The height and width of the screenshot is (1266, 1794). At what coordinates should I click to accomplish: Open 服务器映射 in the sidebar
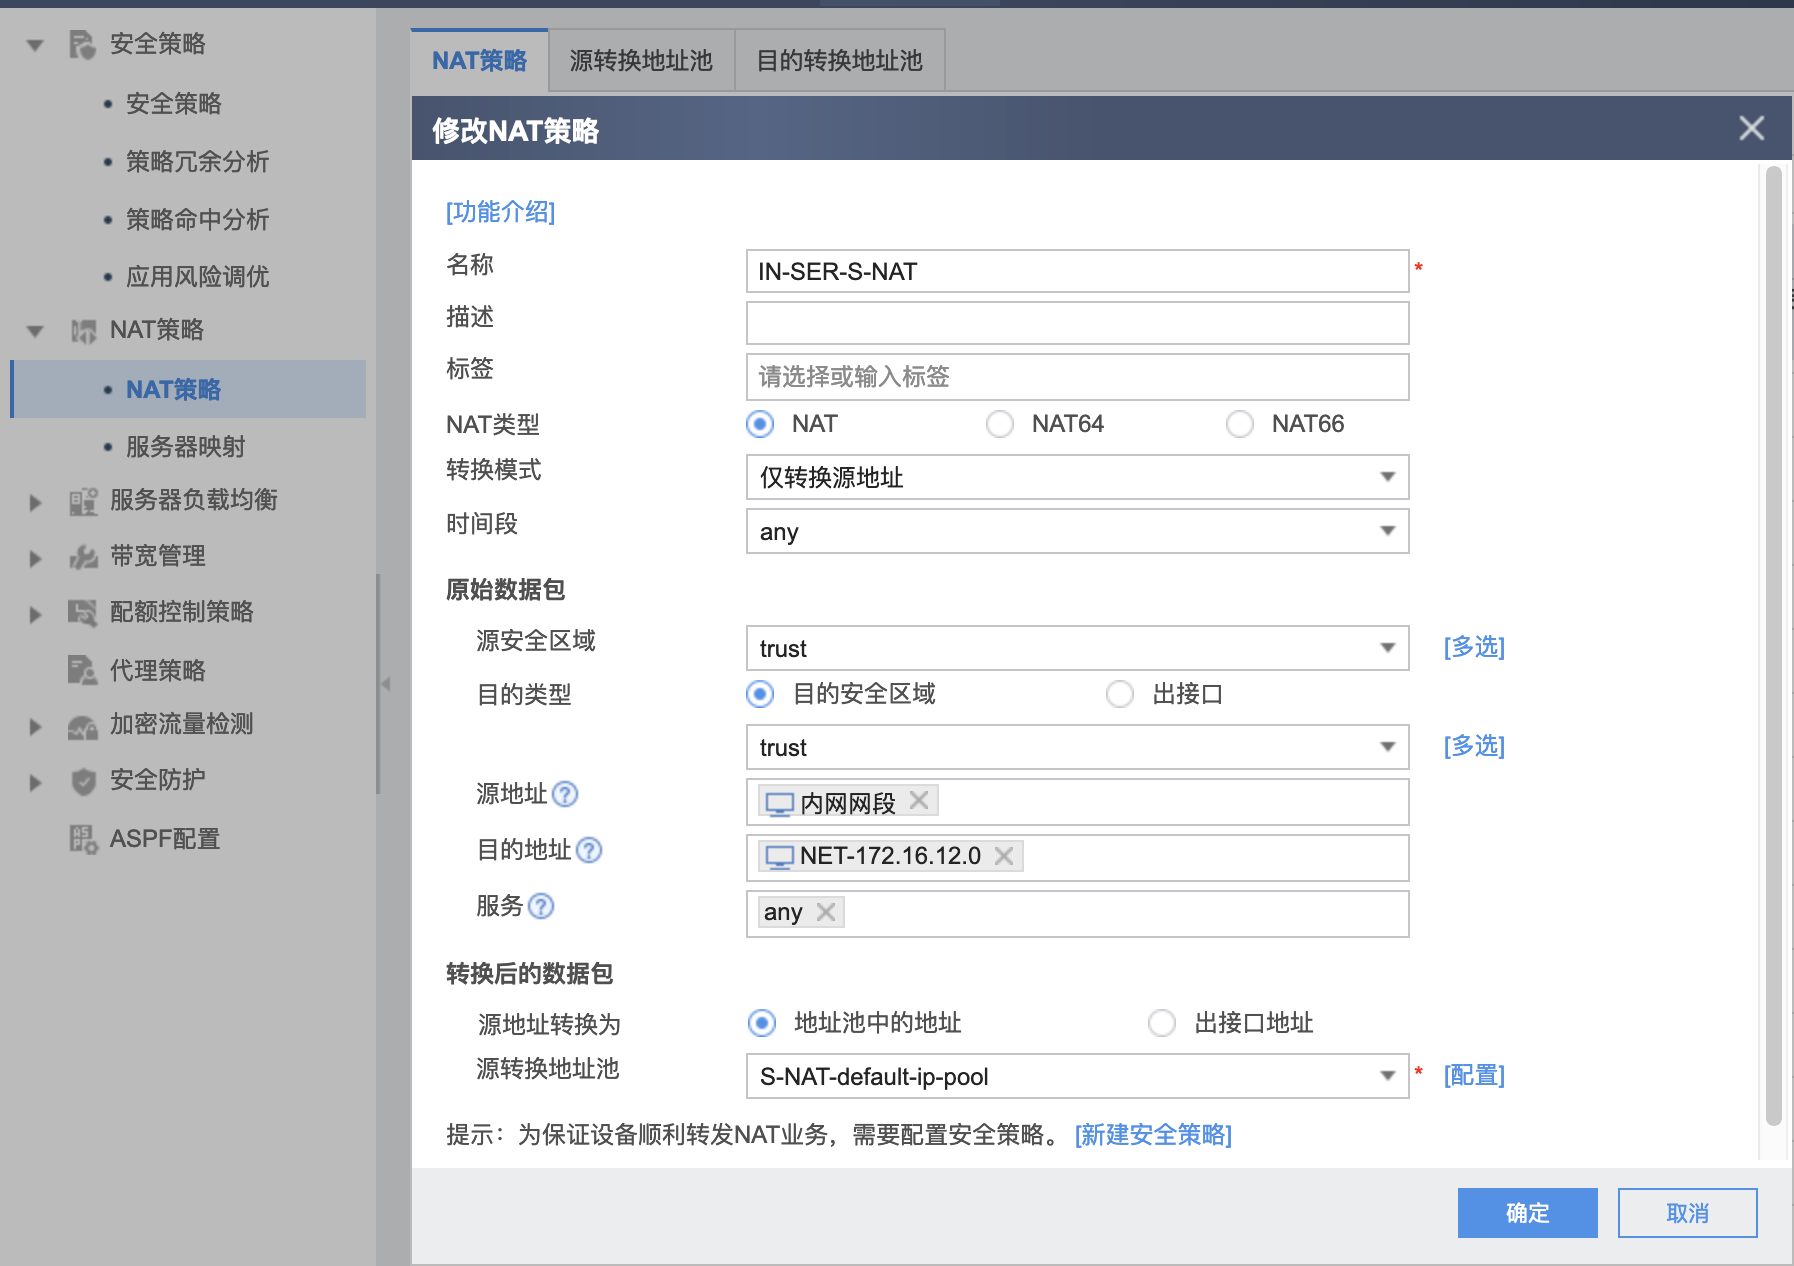click(x=186, y=447)
